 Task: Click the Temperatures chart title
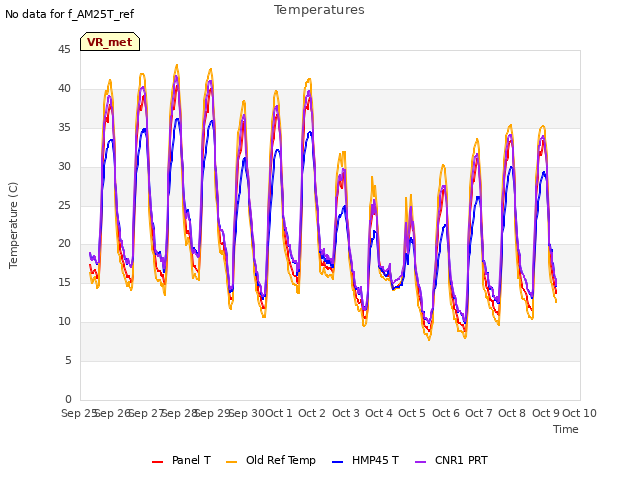[319, 10]
